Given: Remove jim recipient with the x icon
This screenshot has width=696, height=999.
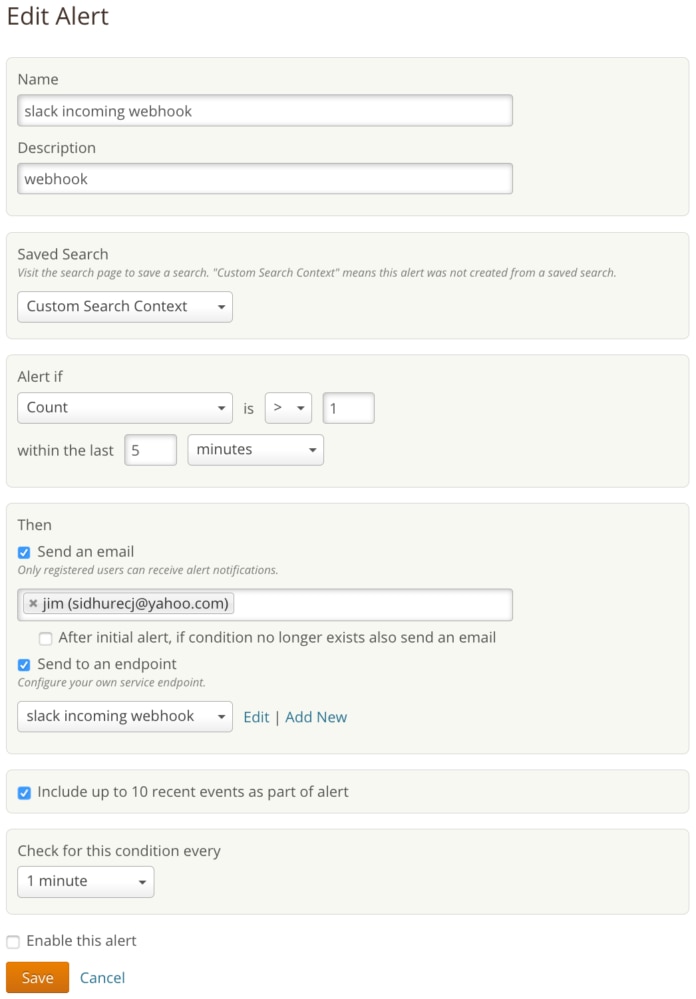Looking at the screenshot, I should click(x=33, y=604).
